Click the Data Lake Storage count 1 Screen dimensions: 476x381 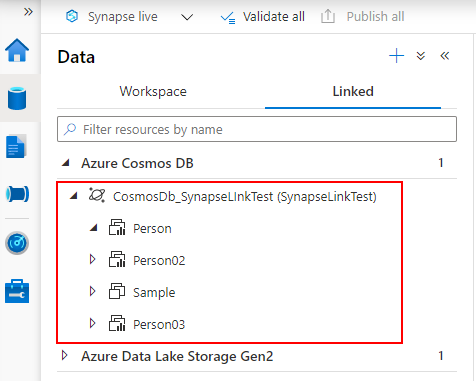(x=441, y=356)
